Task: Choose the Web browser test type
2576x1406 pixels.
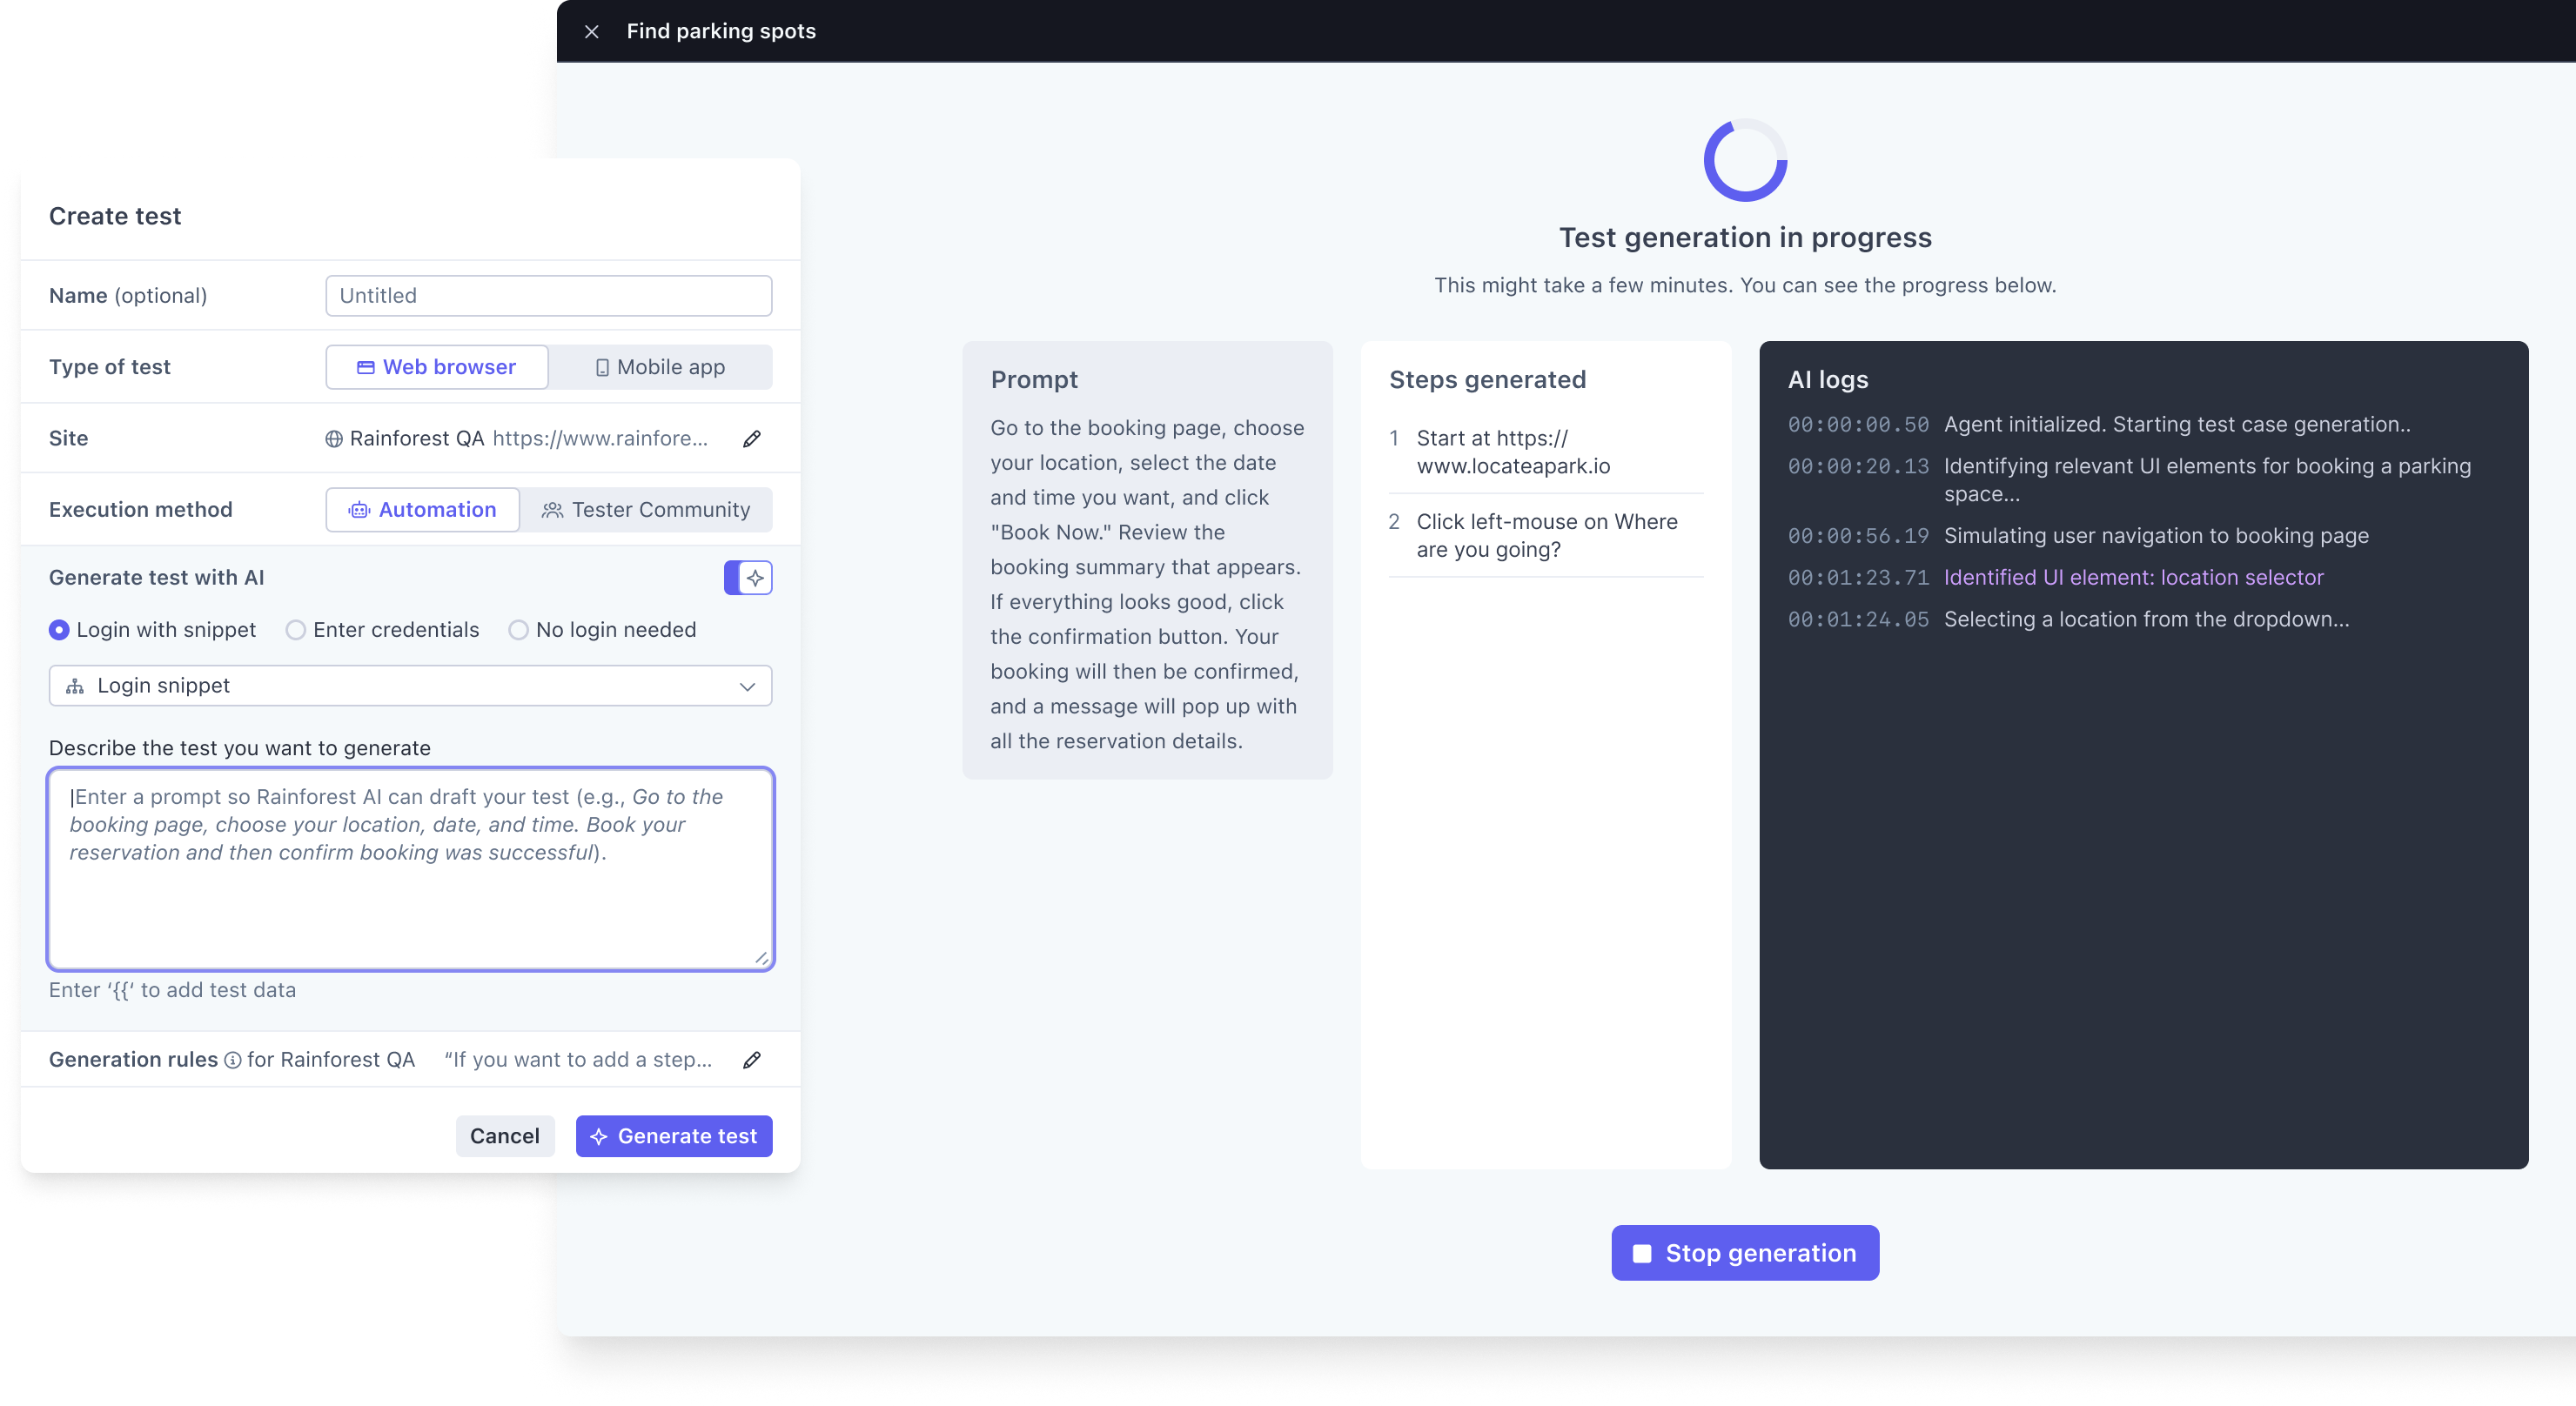Action: click(x=437, y=367)
